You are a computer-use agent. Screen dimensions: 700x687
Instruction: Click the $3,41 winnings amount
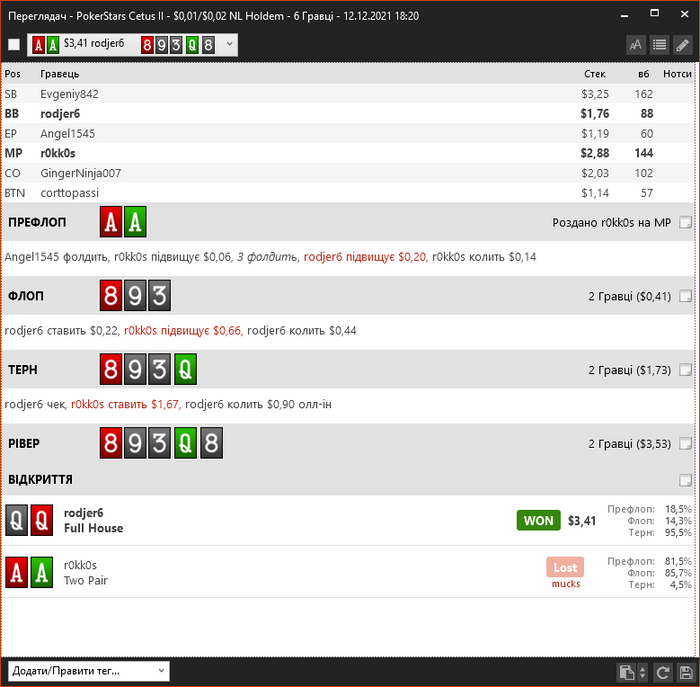click(x=582, y=520)
